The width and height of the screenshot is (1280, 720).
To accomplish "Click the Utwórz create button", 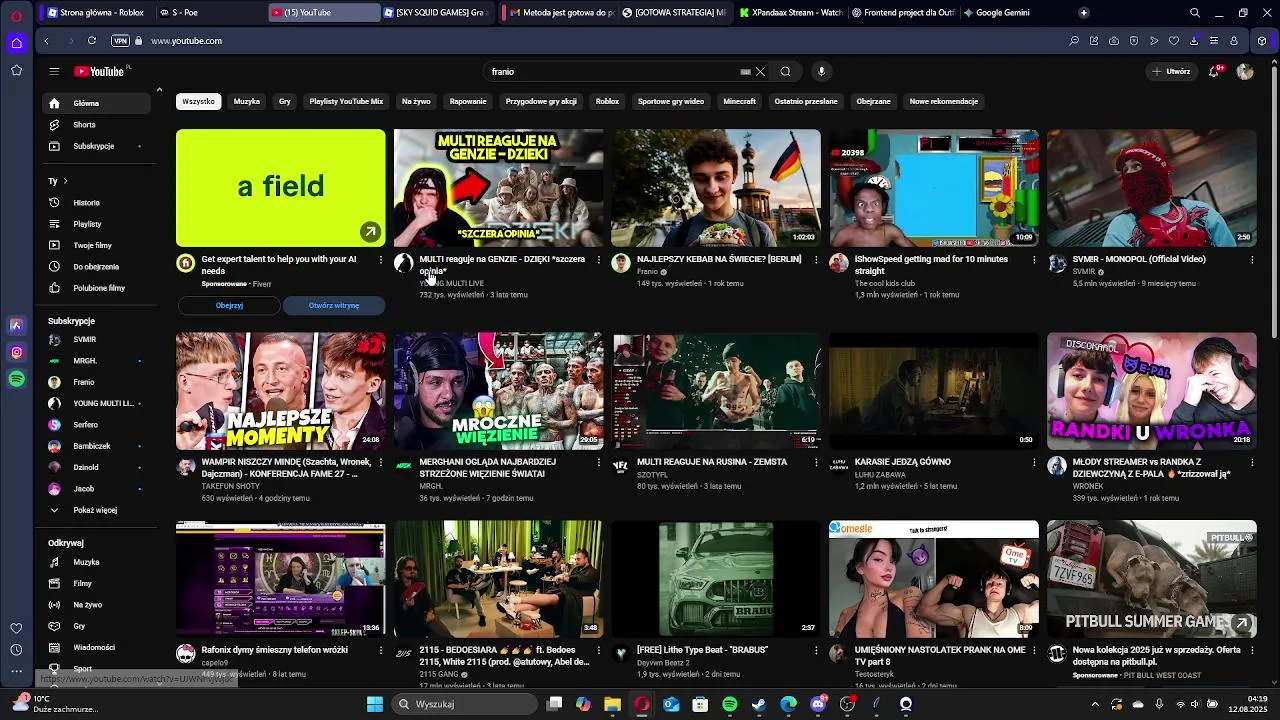I will [1171, 71].
